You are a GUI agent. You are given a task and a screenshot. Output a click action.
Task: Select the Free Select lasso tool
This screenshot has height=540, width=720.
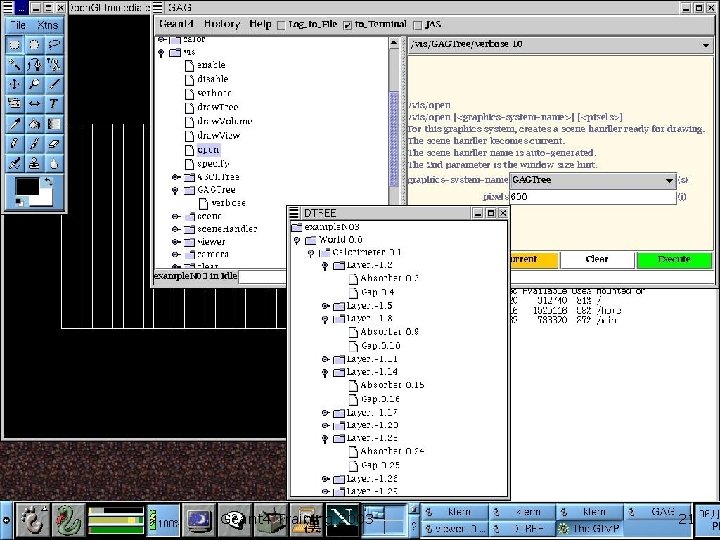(x=54, y=44)
